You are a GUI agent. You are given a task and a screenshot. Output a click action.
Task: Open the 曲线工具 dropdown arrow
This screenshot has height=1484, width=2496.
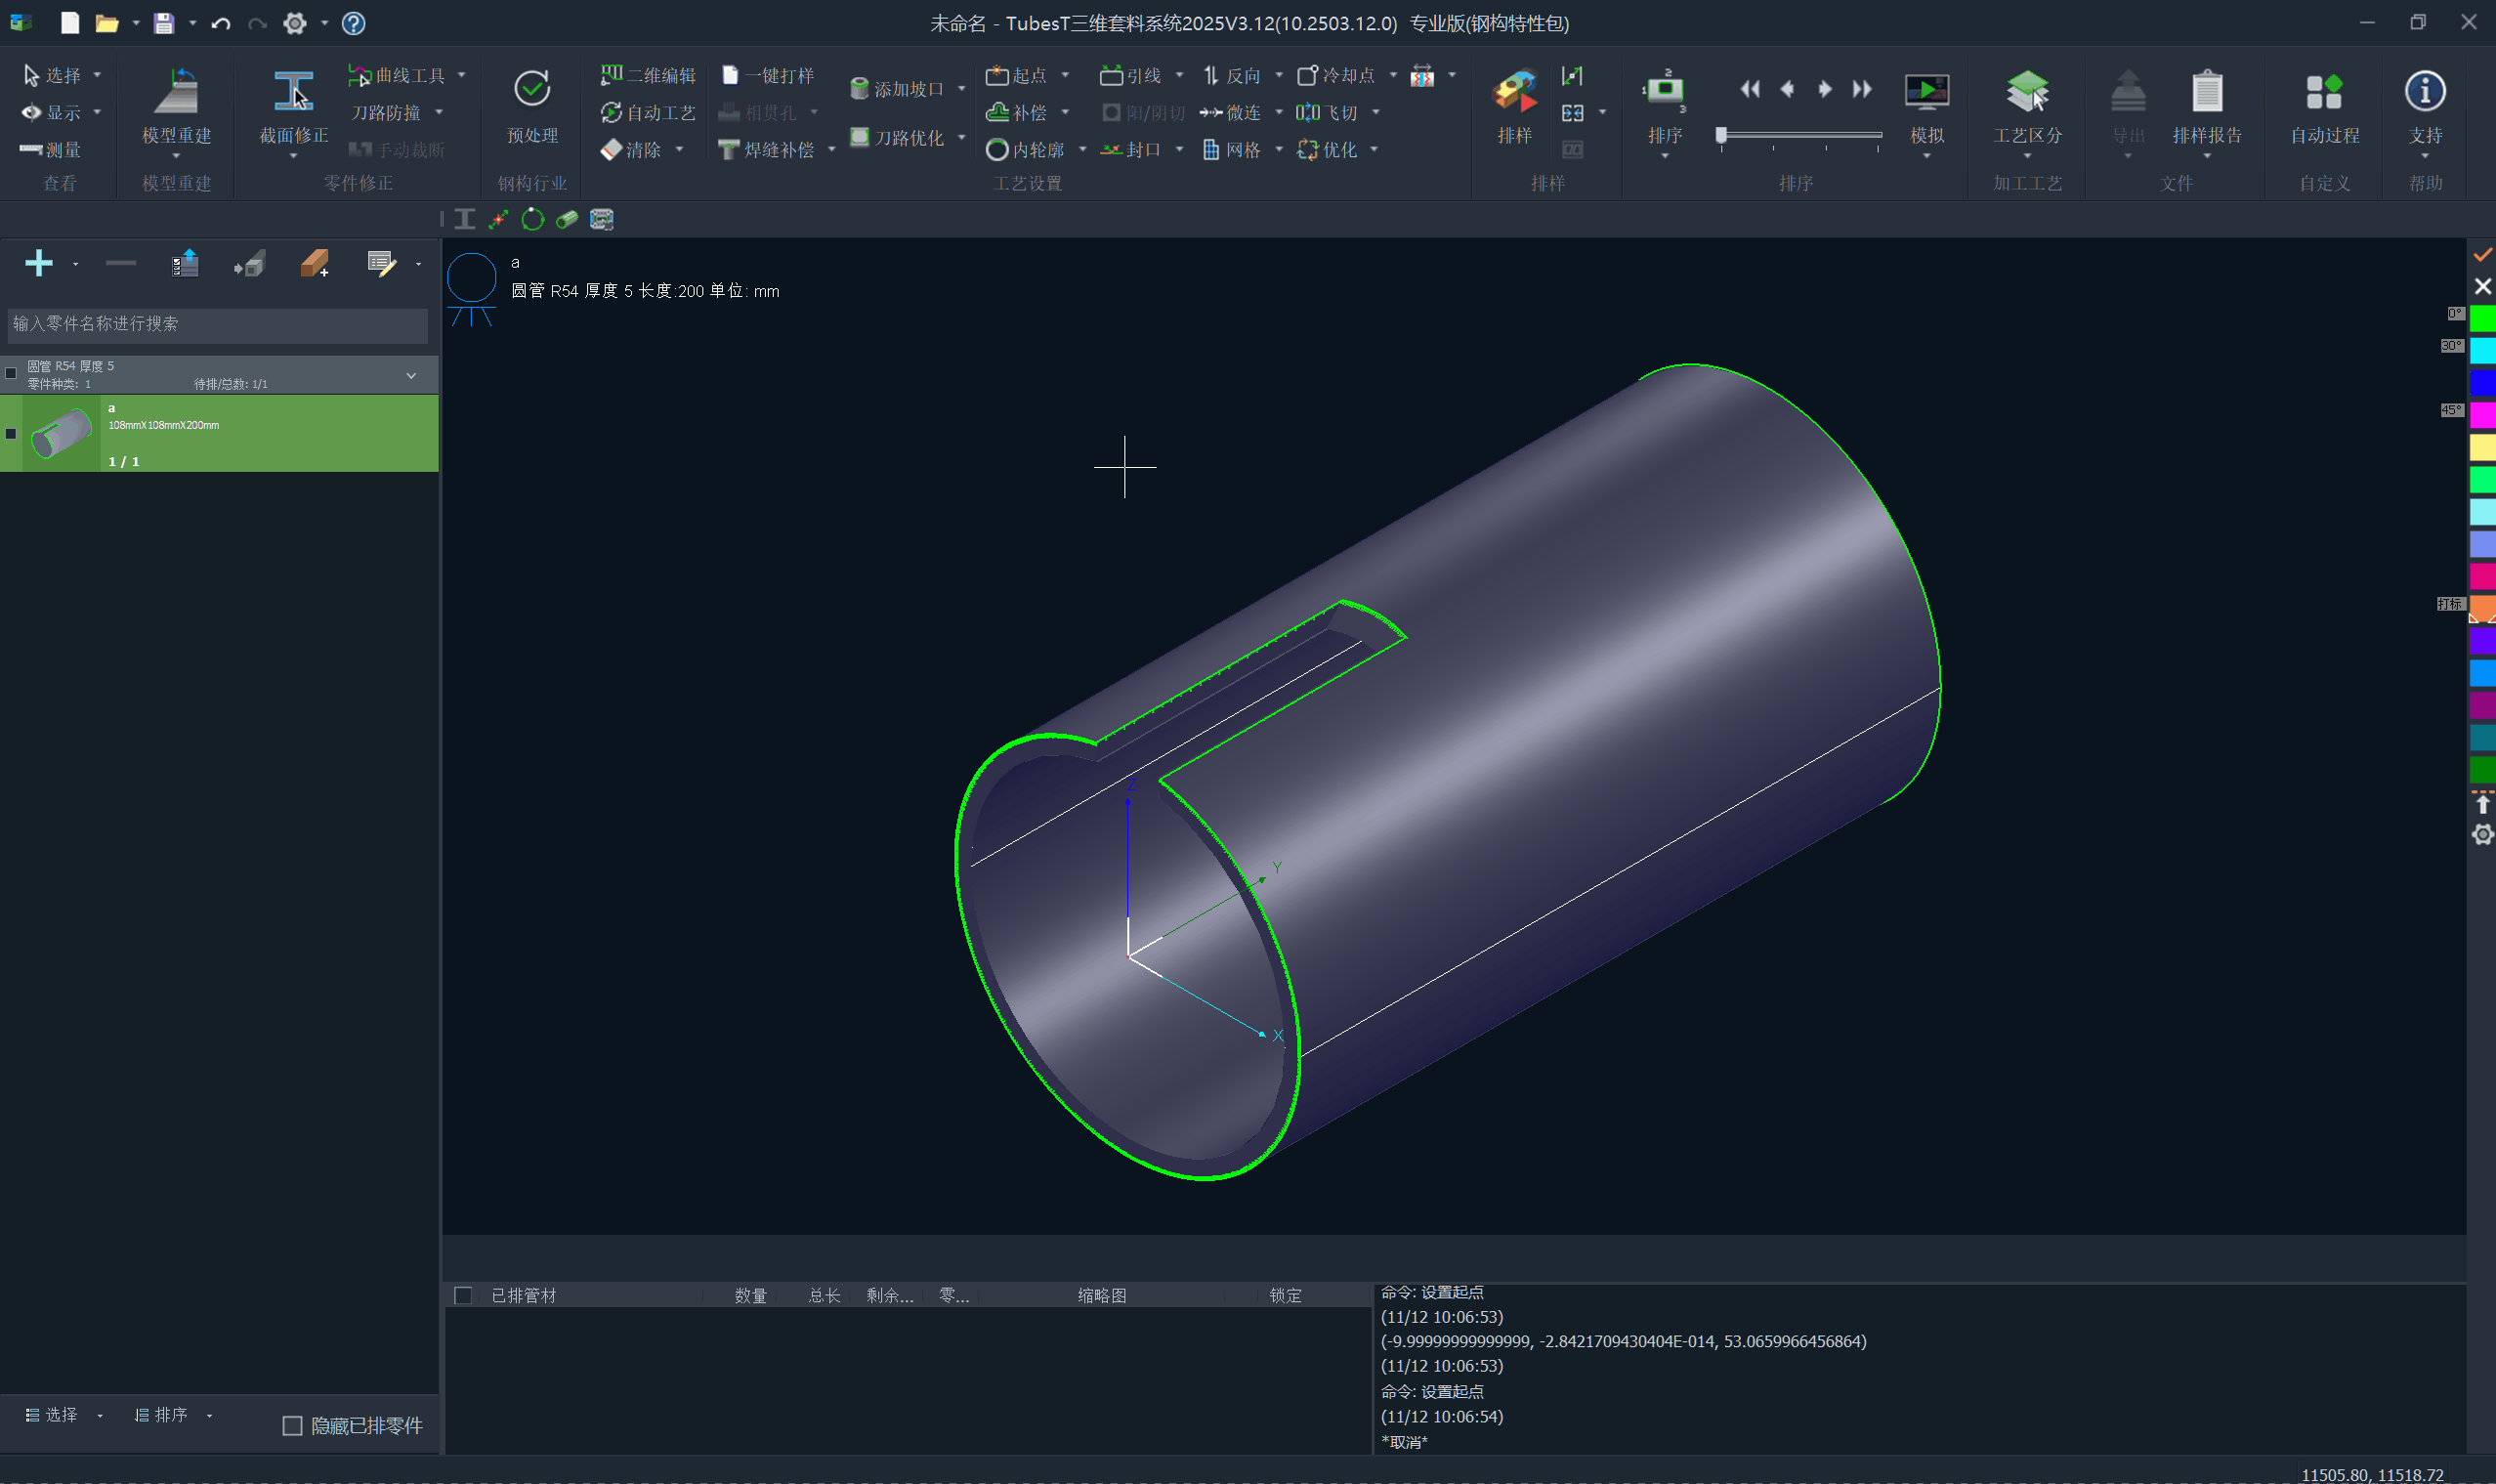point(461,75)
